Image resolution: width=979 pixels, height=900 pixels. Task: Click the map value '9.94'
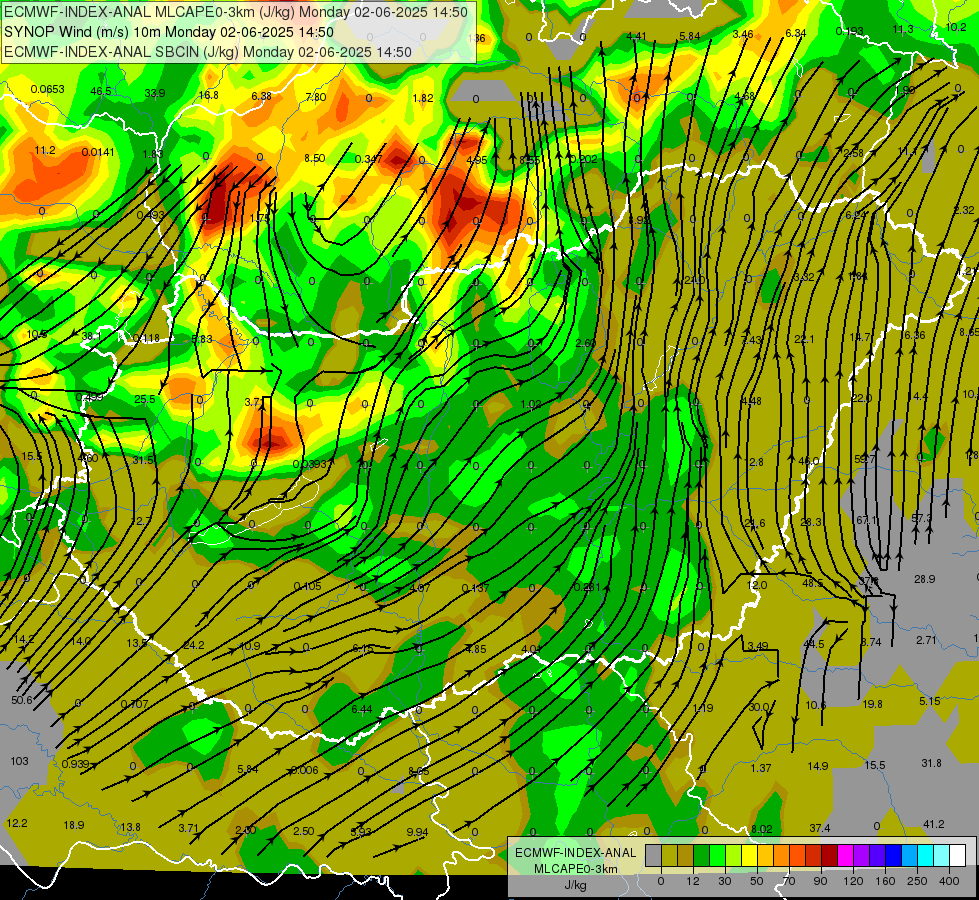click(417, 832)
